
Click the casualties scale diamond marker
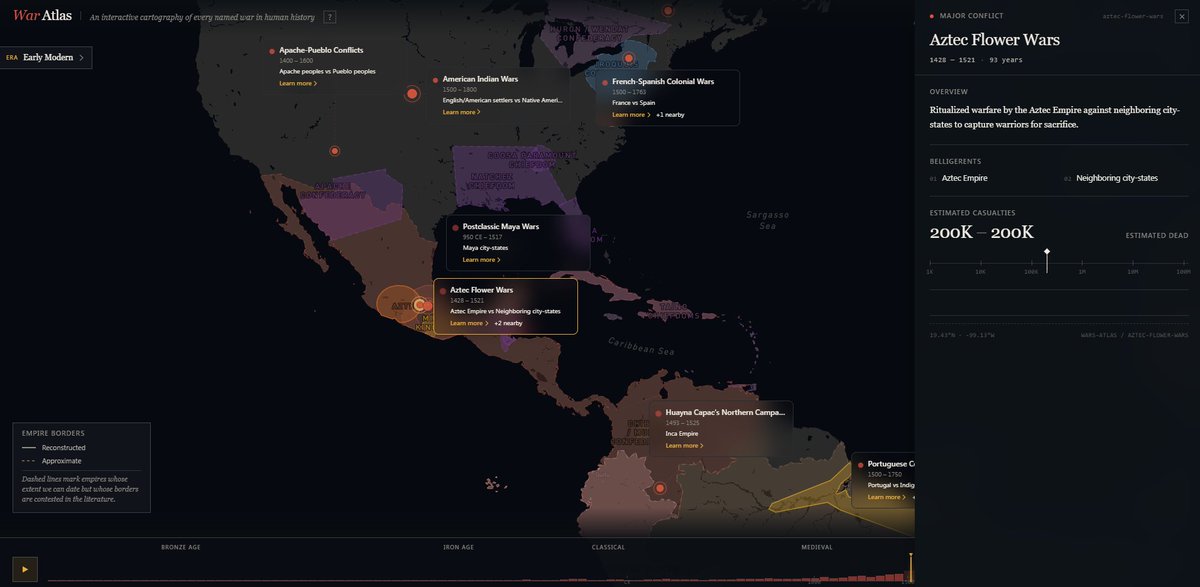(1047, 252)
